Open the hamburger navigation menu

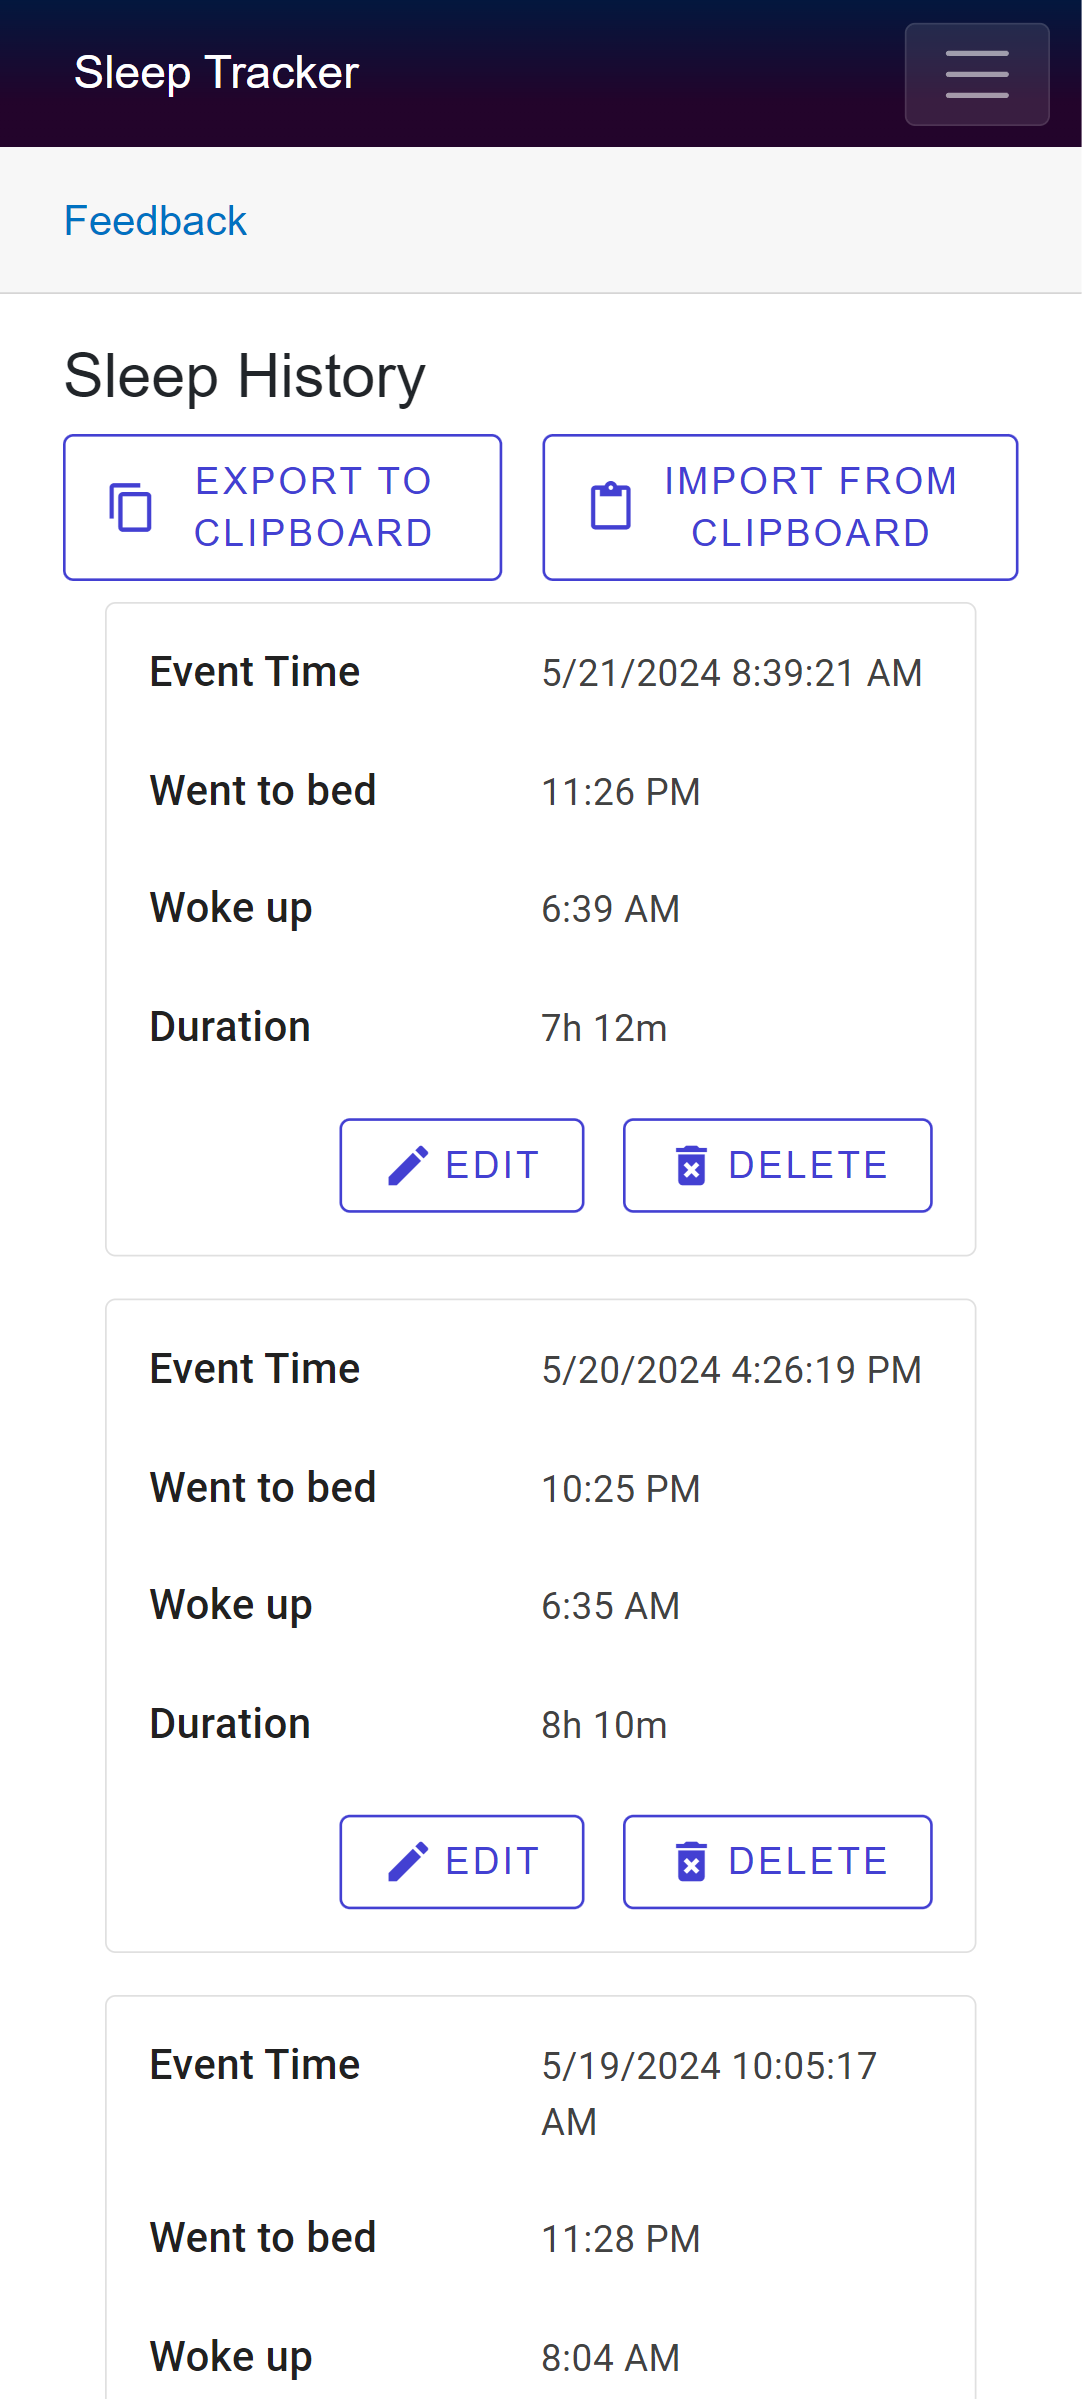(977, 74)
